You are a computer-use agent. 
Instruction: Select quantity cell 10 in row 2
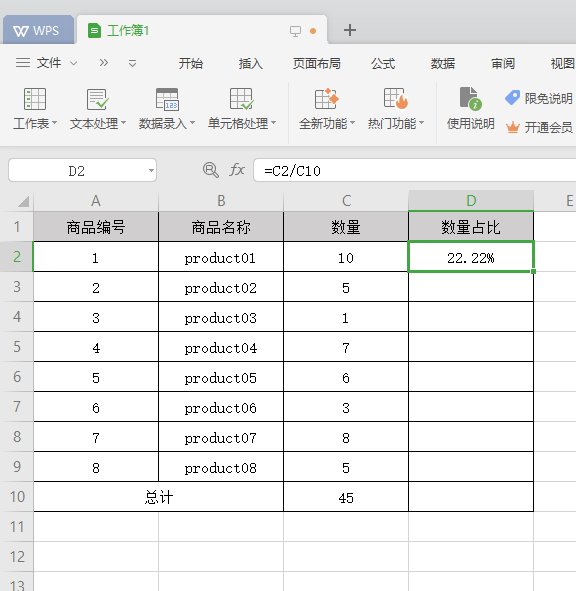point(346,257)
